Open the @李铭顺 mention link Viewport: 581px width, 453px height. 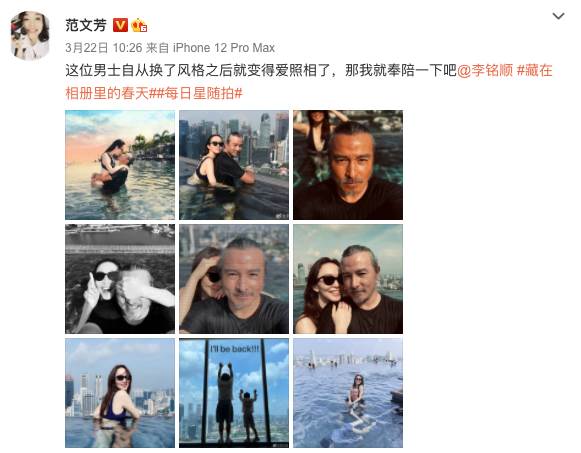click(485, 70)
